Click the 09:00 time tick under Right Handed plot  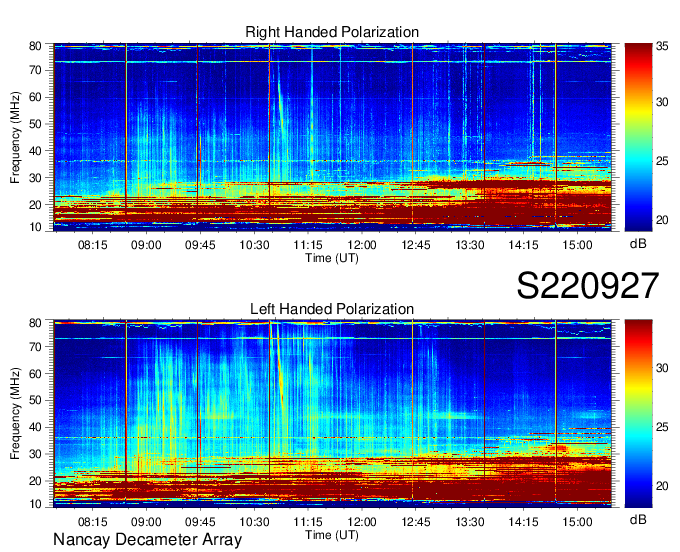coord(146,245)
